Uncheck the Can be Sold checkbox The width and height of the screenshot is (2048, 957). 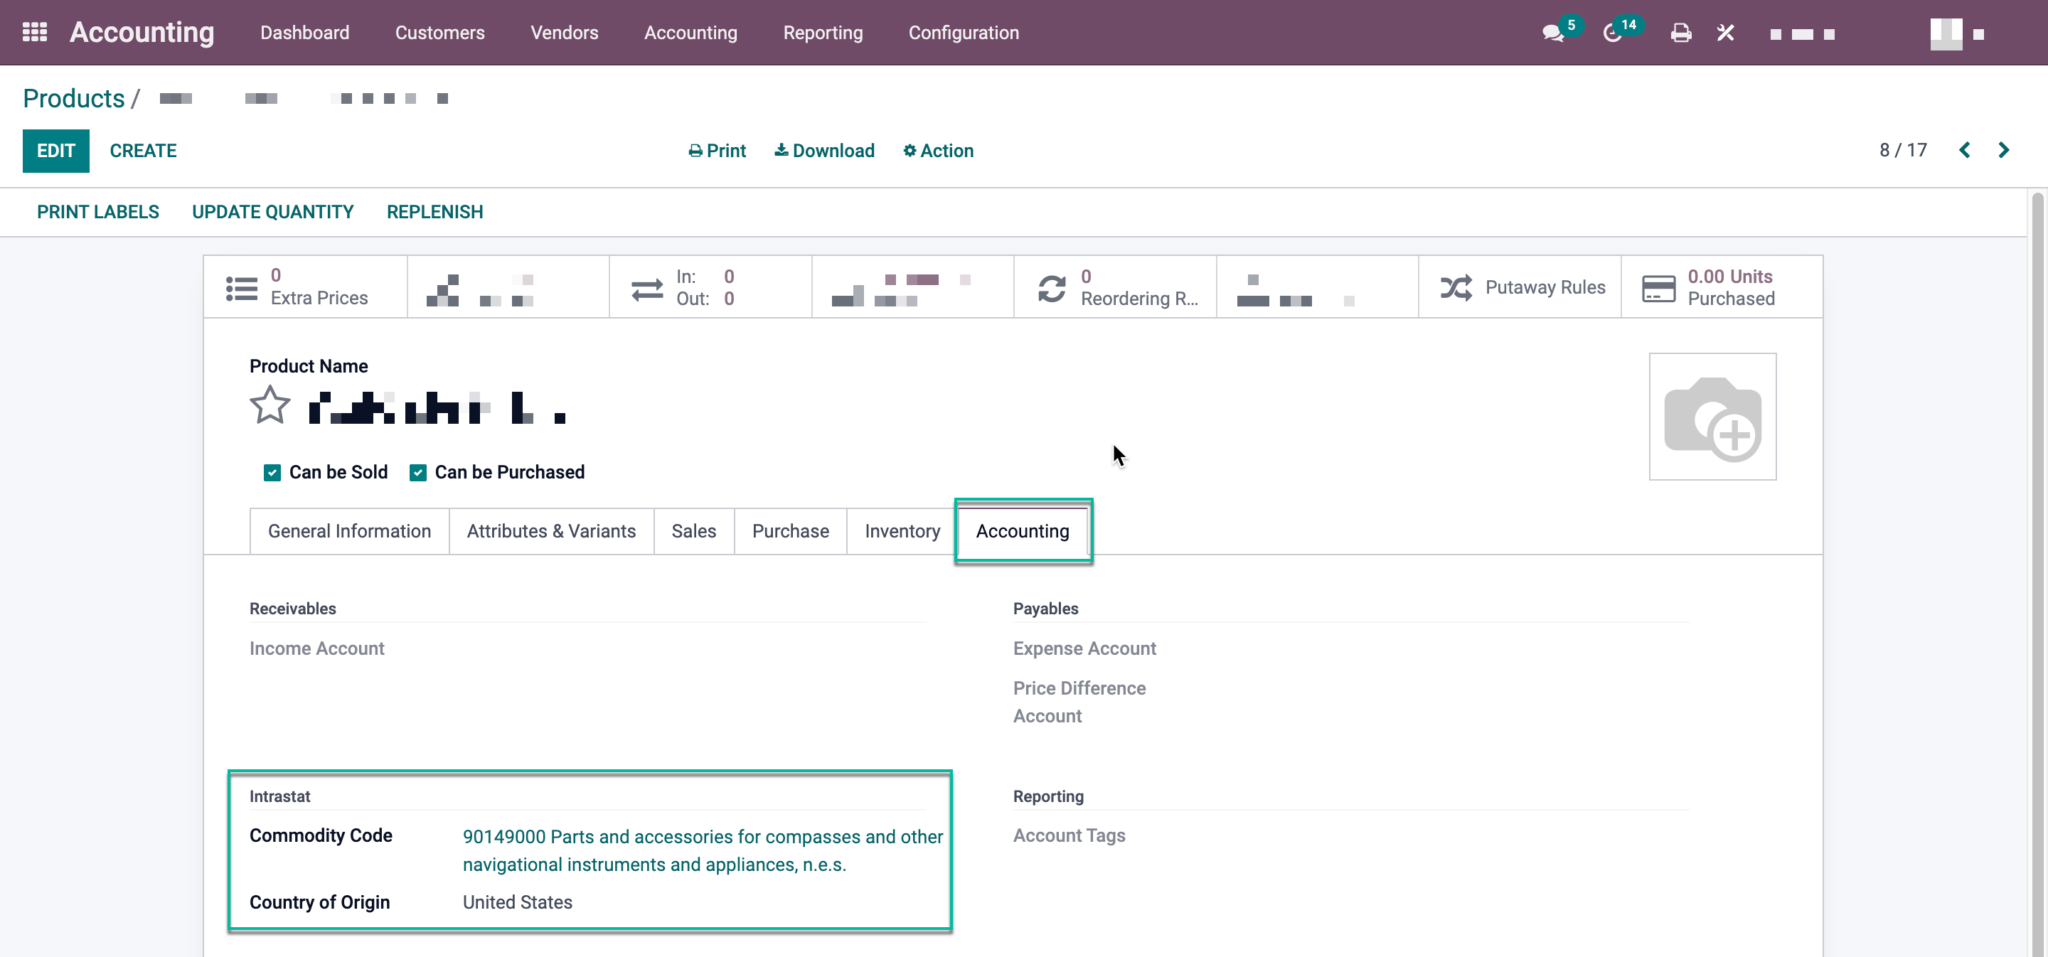click(x=271, y=472)
